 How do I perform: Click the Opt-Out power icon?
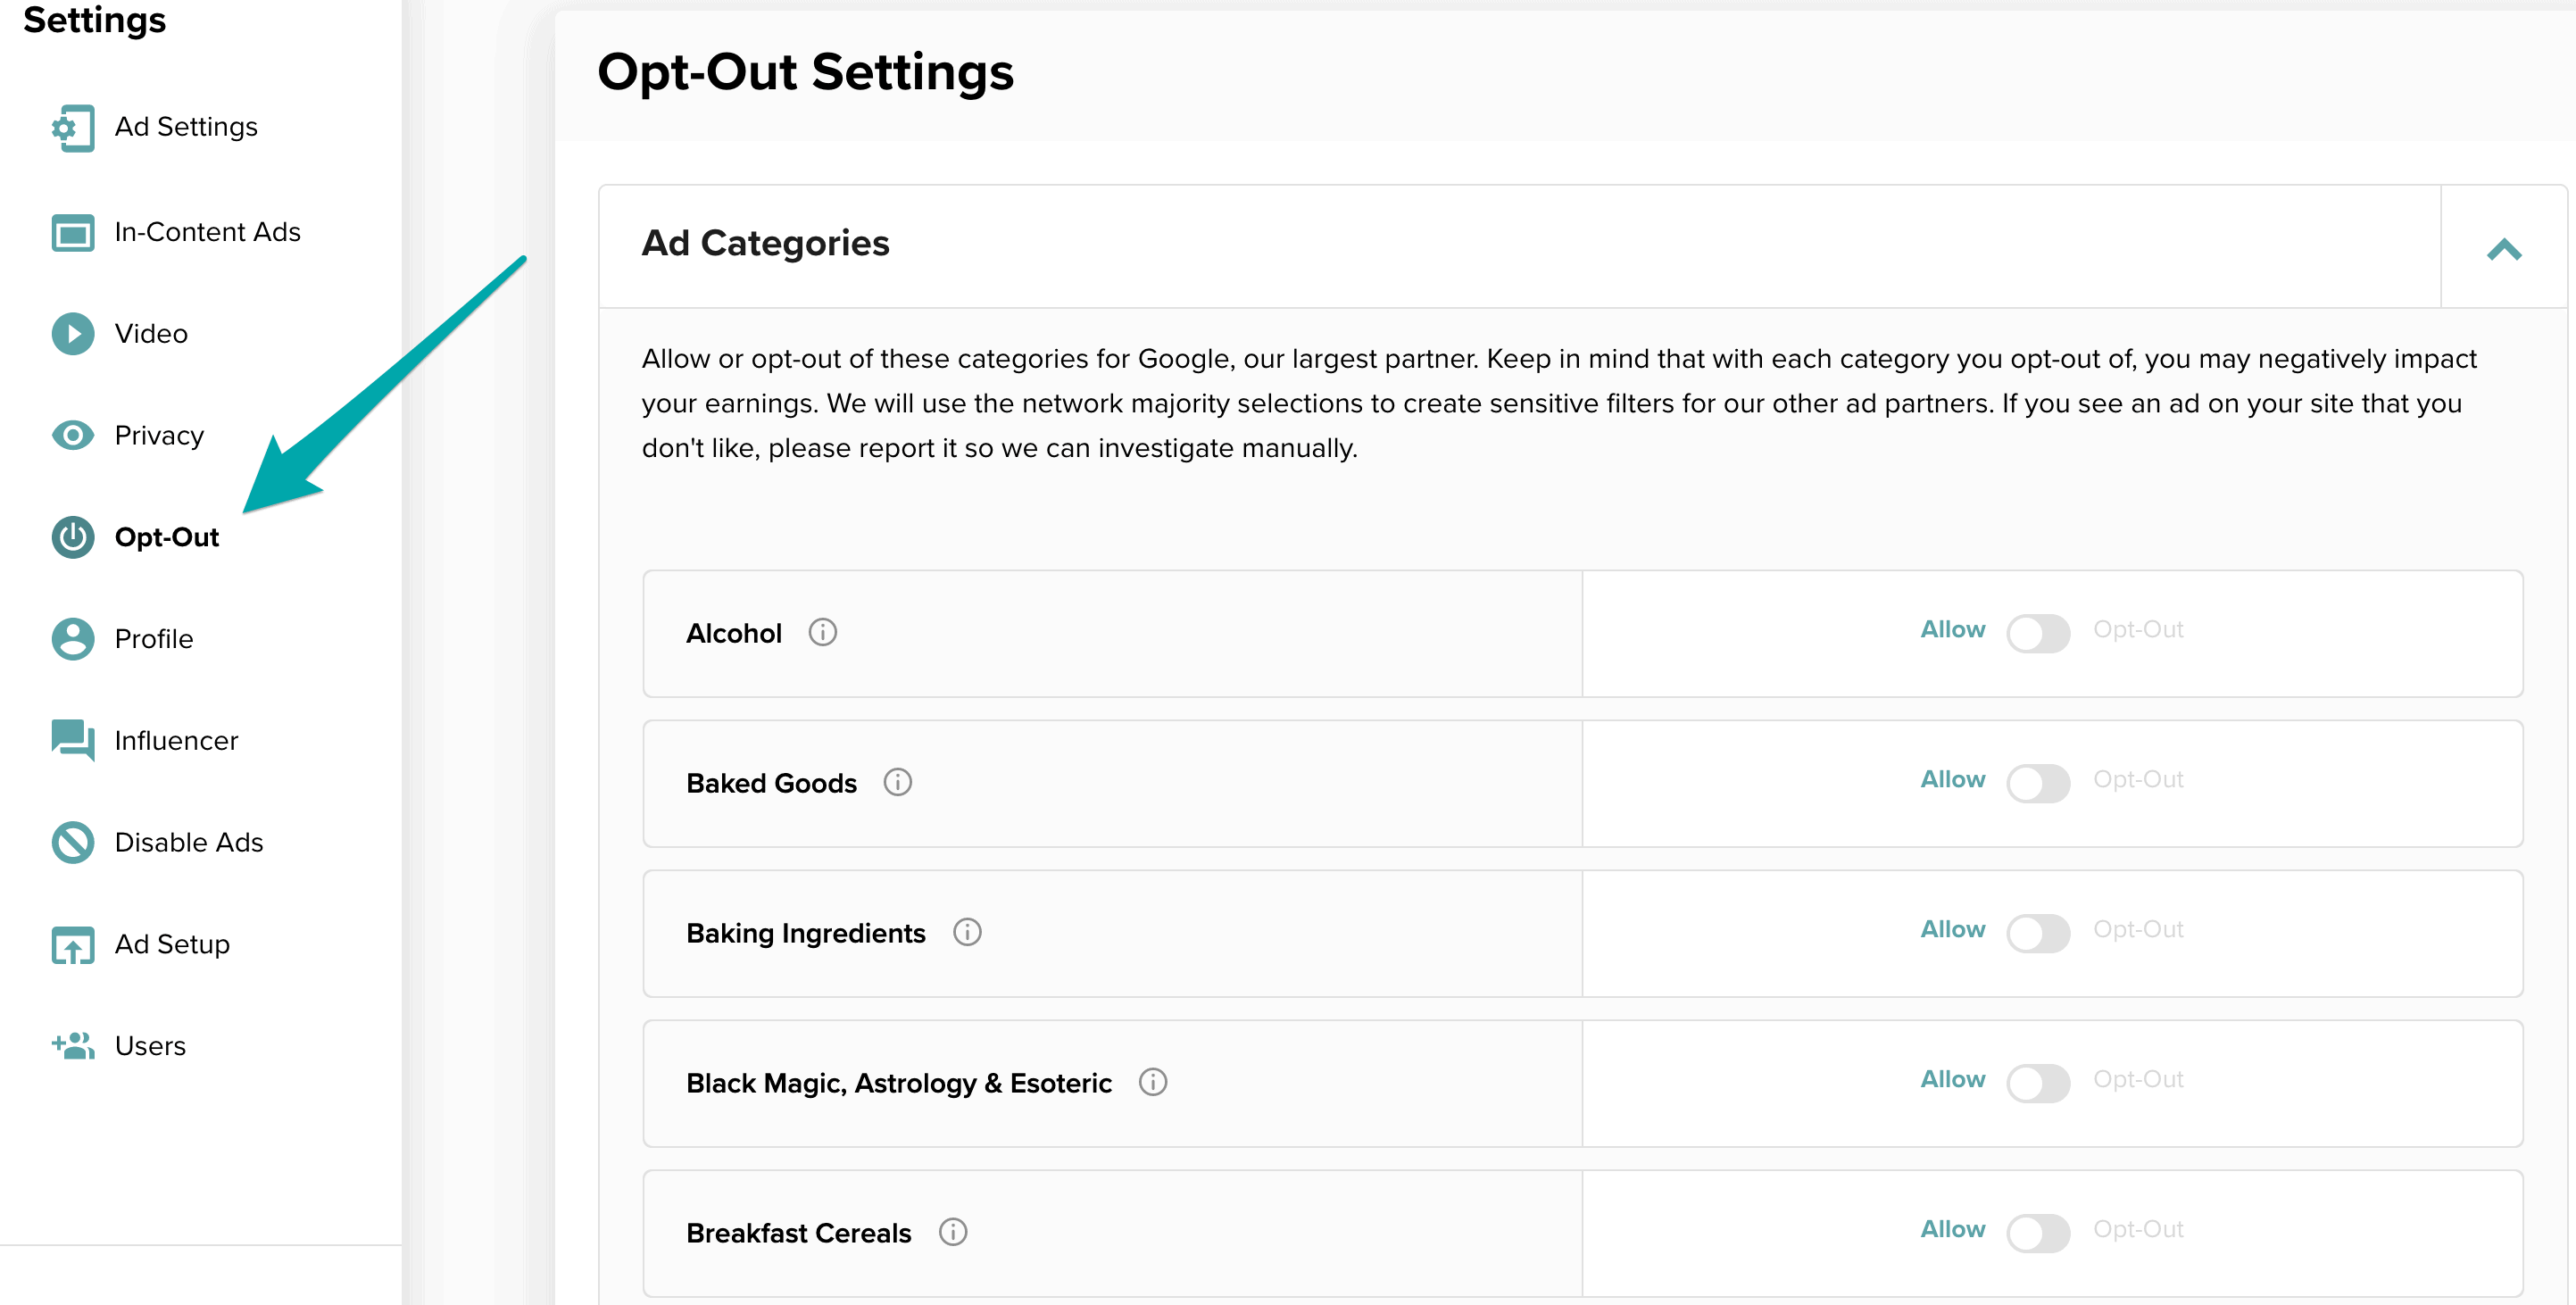[72, 538]
